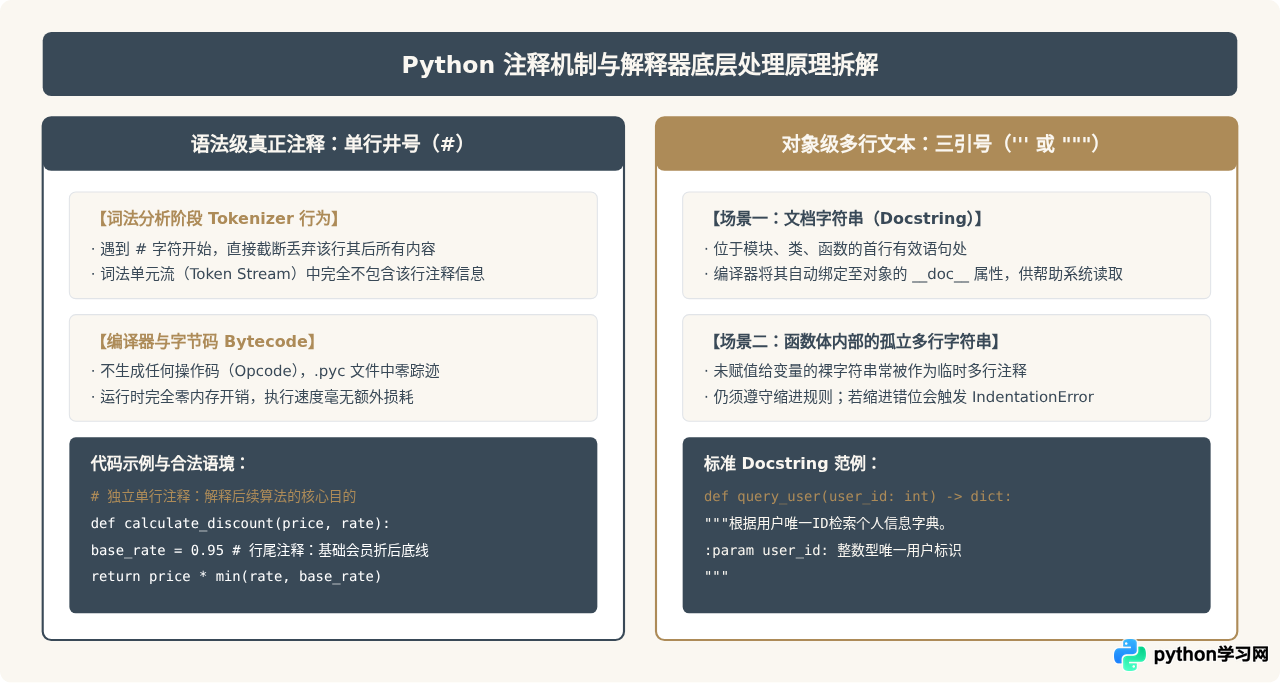Click the line '未赋值给变量的裸字符串常被作为临时多行注释'
The height and width of the screenshot is (683, 1280).
[865, 371]
